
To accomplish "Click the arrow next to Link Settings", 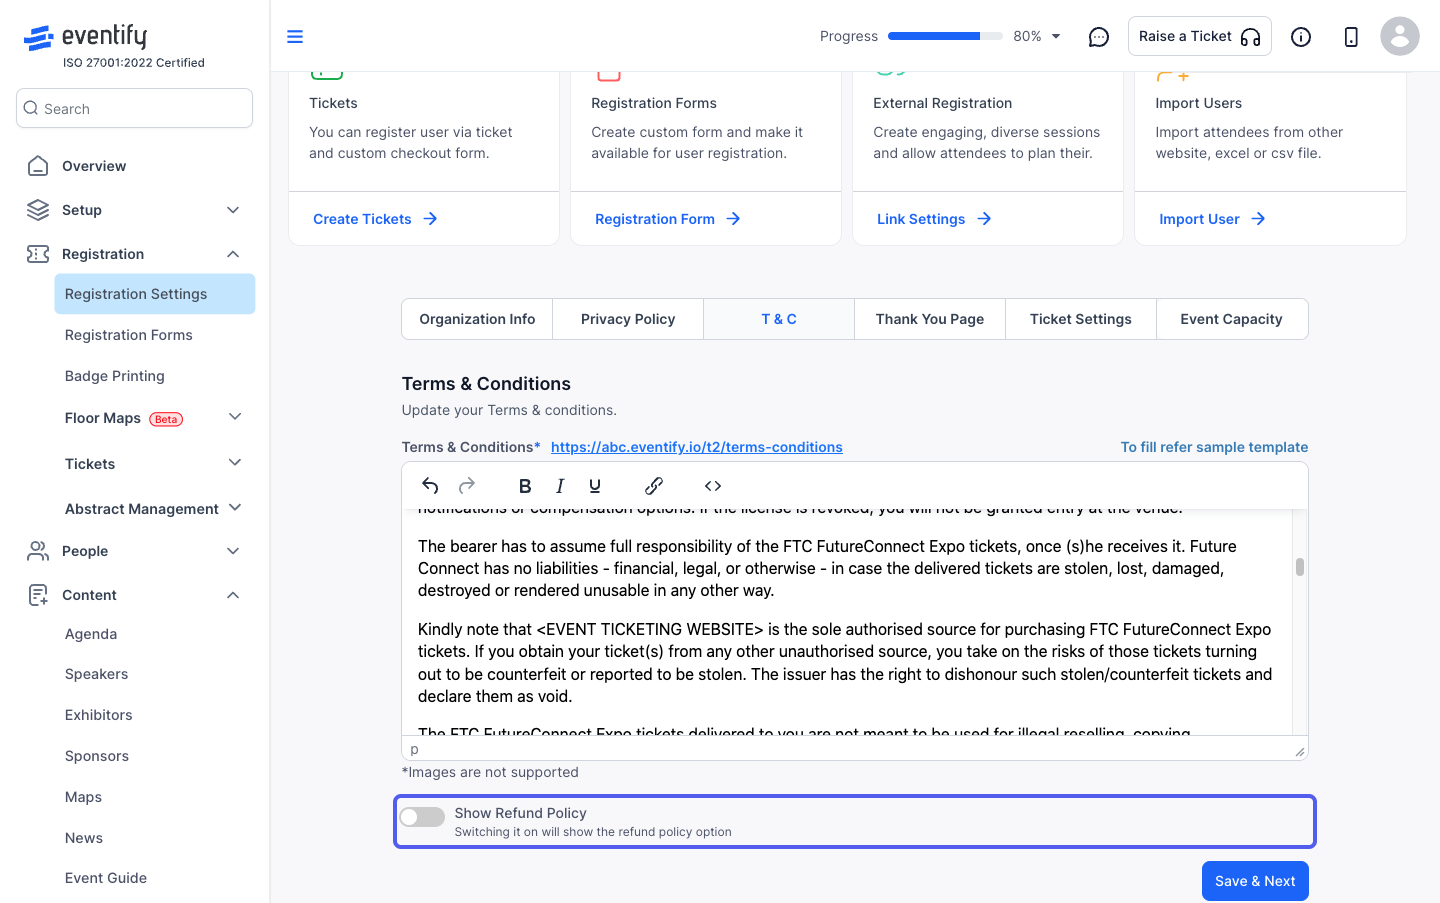I will click(x=984, y=219).
